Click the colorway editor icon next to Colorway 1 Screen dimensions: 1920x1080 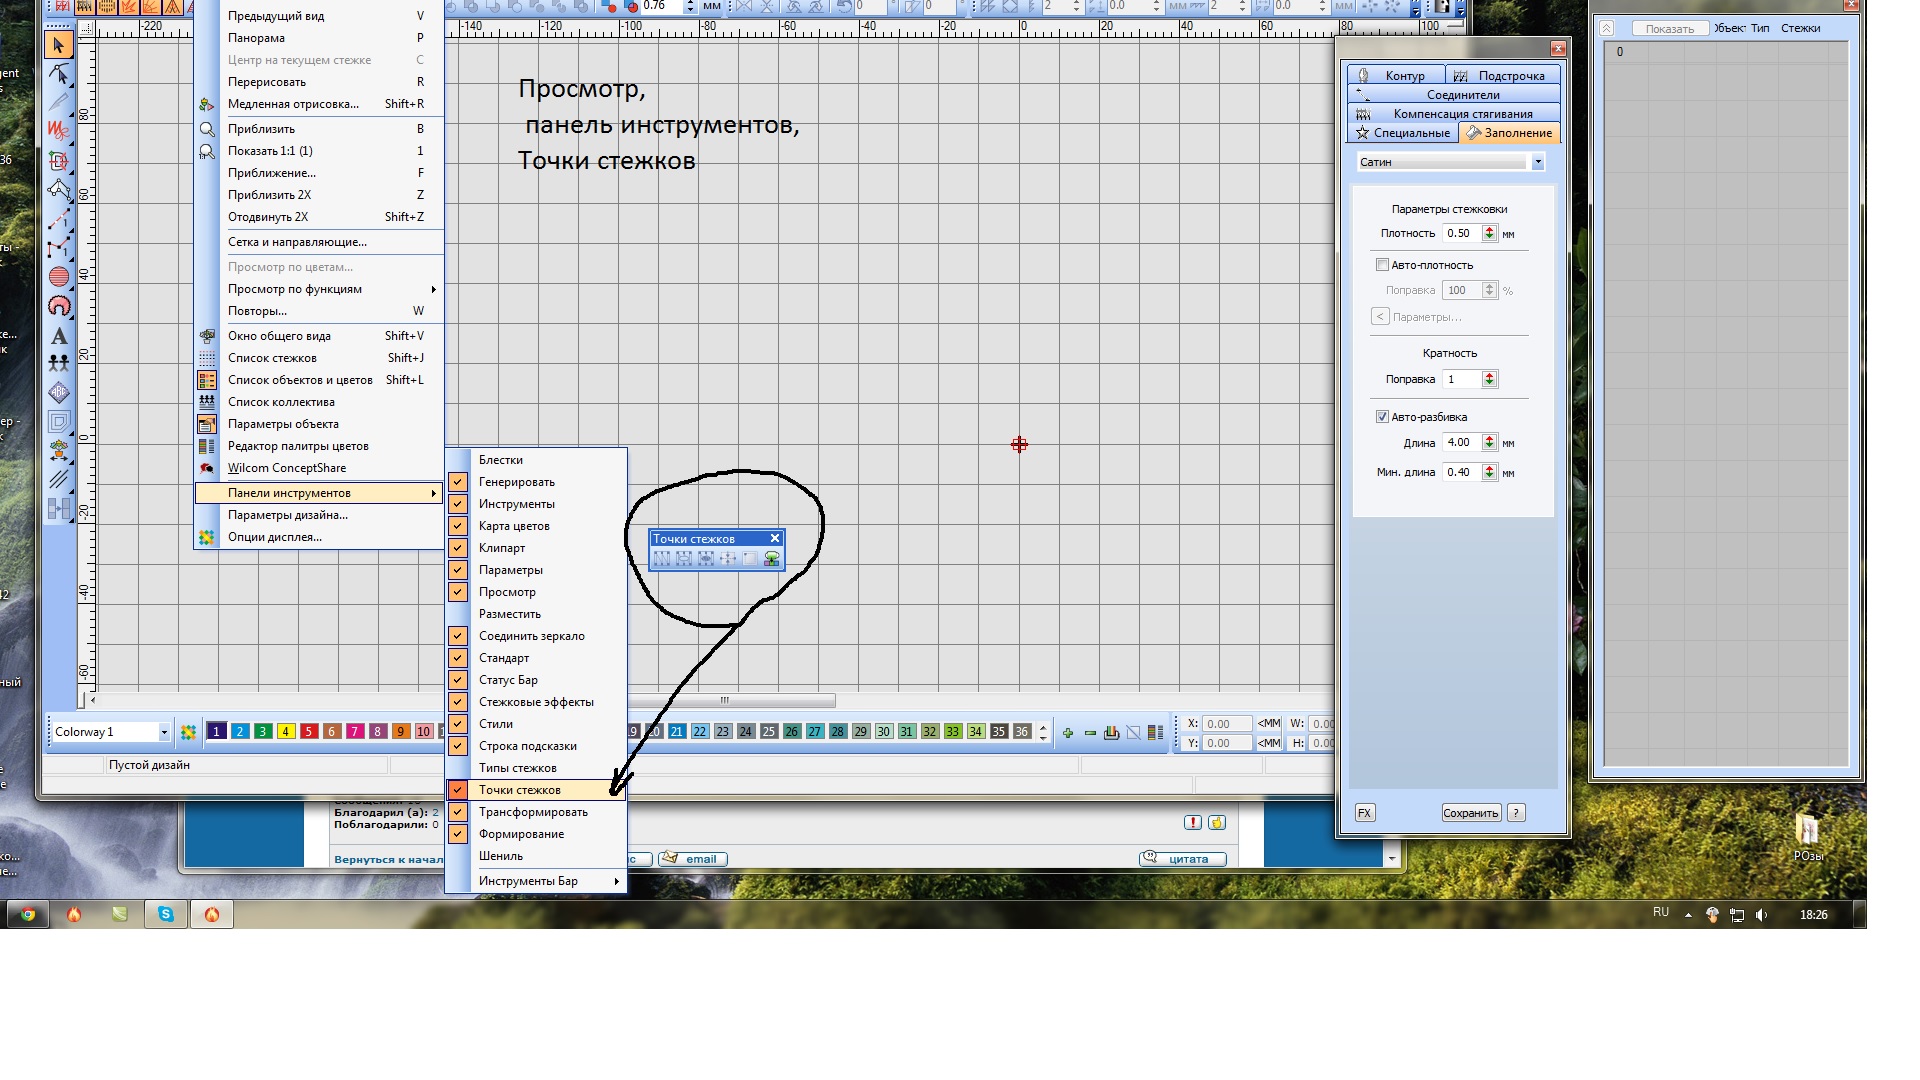(188, 732)
